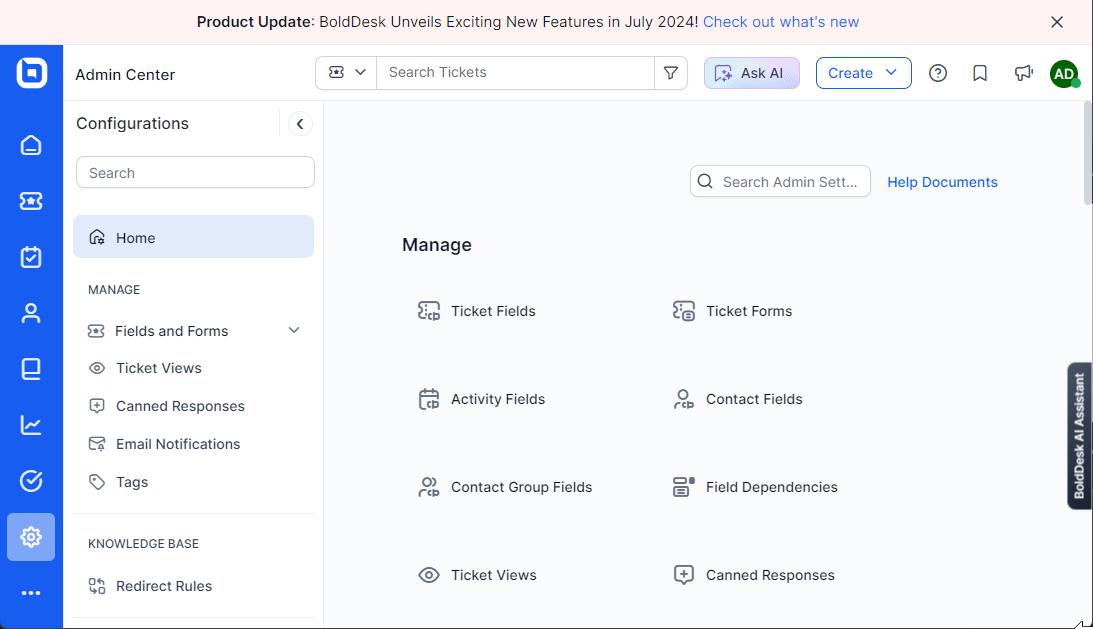This screenshot has width=1093, height=629.
Task: Click the eye icon beside main Ticket Views
Action: (x=429, y=575)
